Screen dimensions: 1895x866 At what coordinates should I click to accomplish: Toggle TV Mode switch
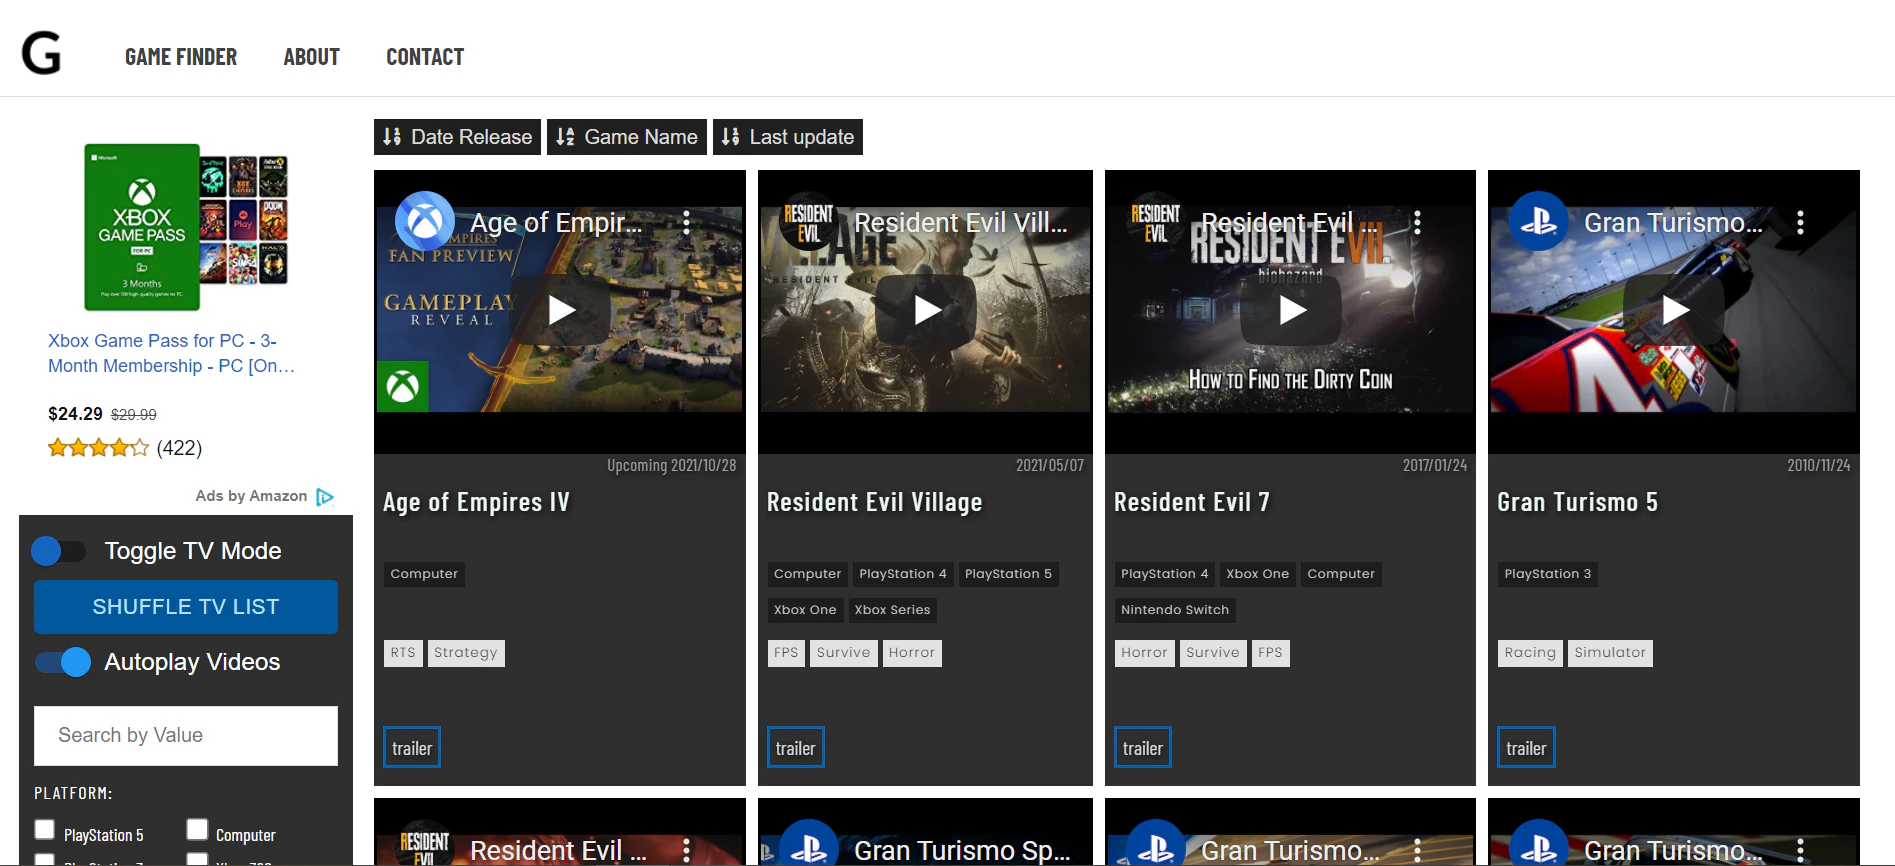59,551
